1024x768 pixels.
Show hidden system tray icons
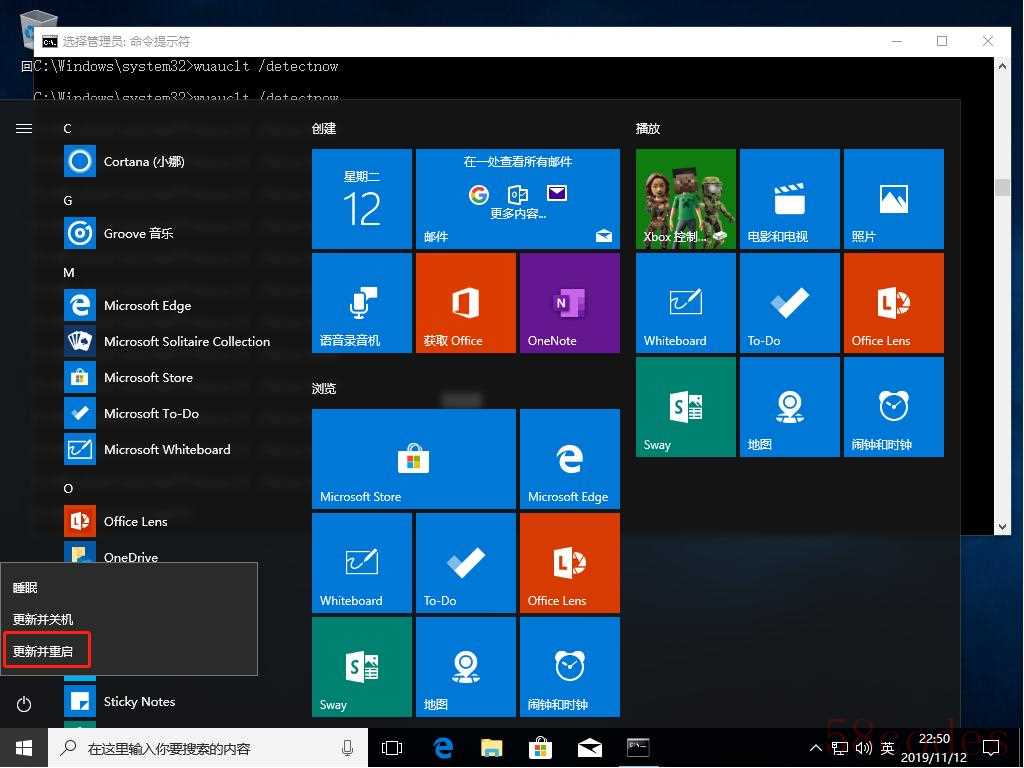click(x=816, y=748)
